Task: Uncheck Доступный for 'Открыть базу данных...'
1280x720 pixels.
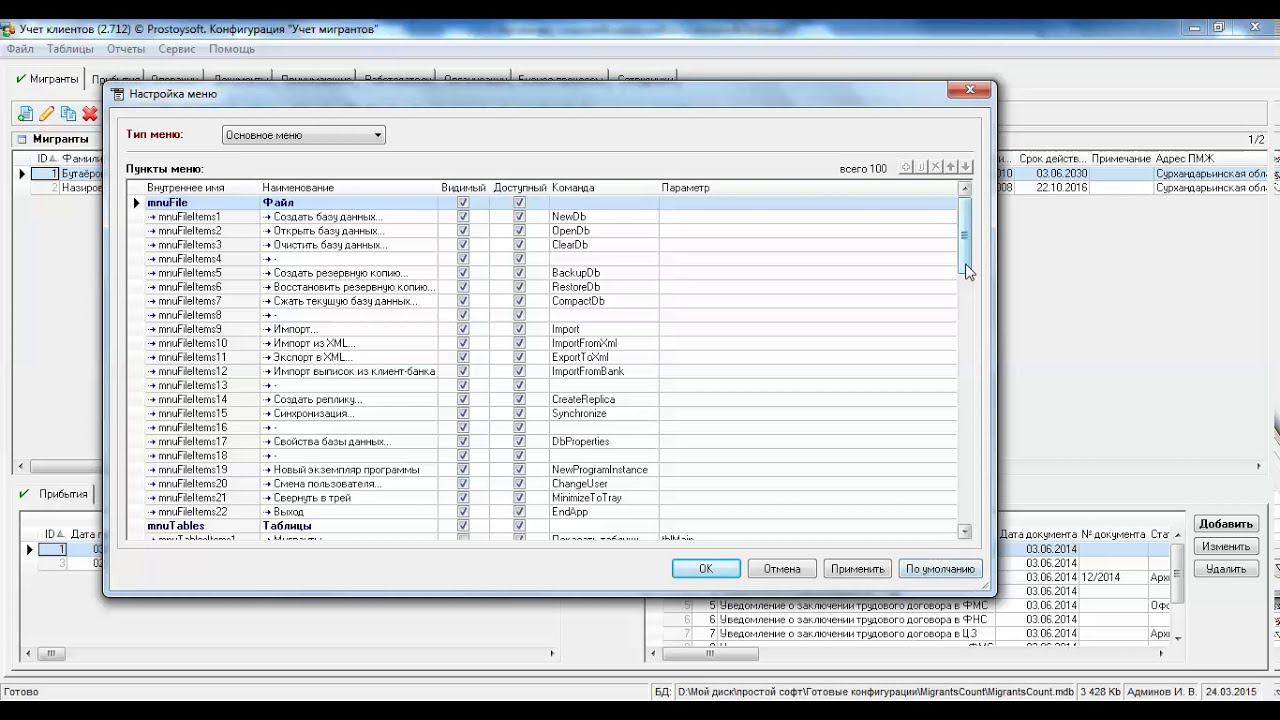Action: [519, 231]
